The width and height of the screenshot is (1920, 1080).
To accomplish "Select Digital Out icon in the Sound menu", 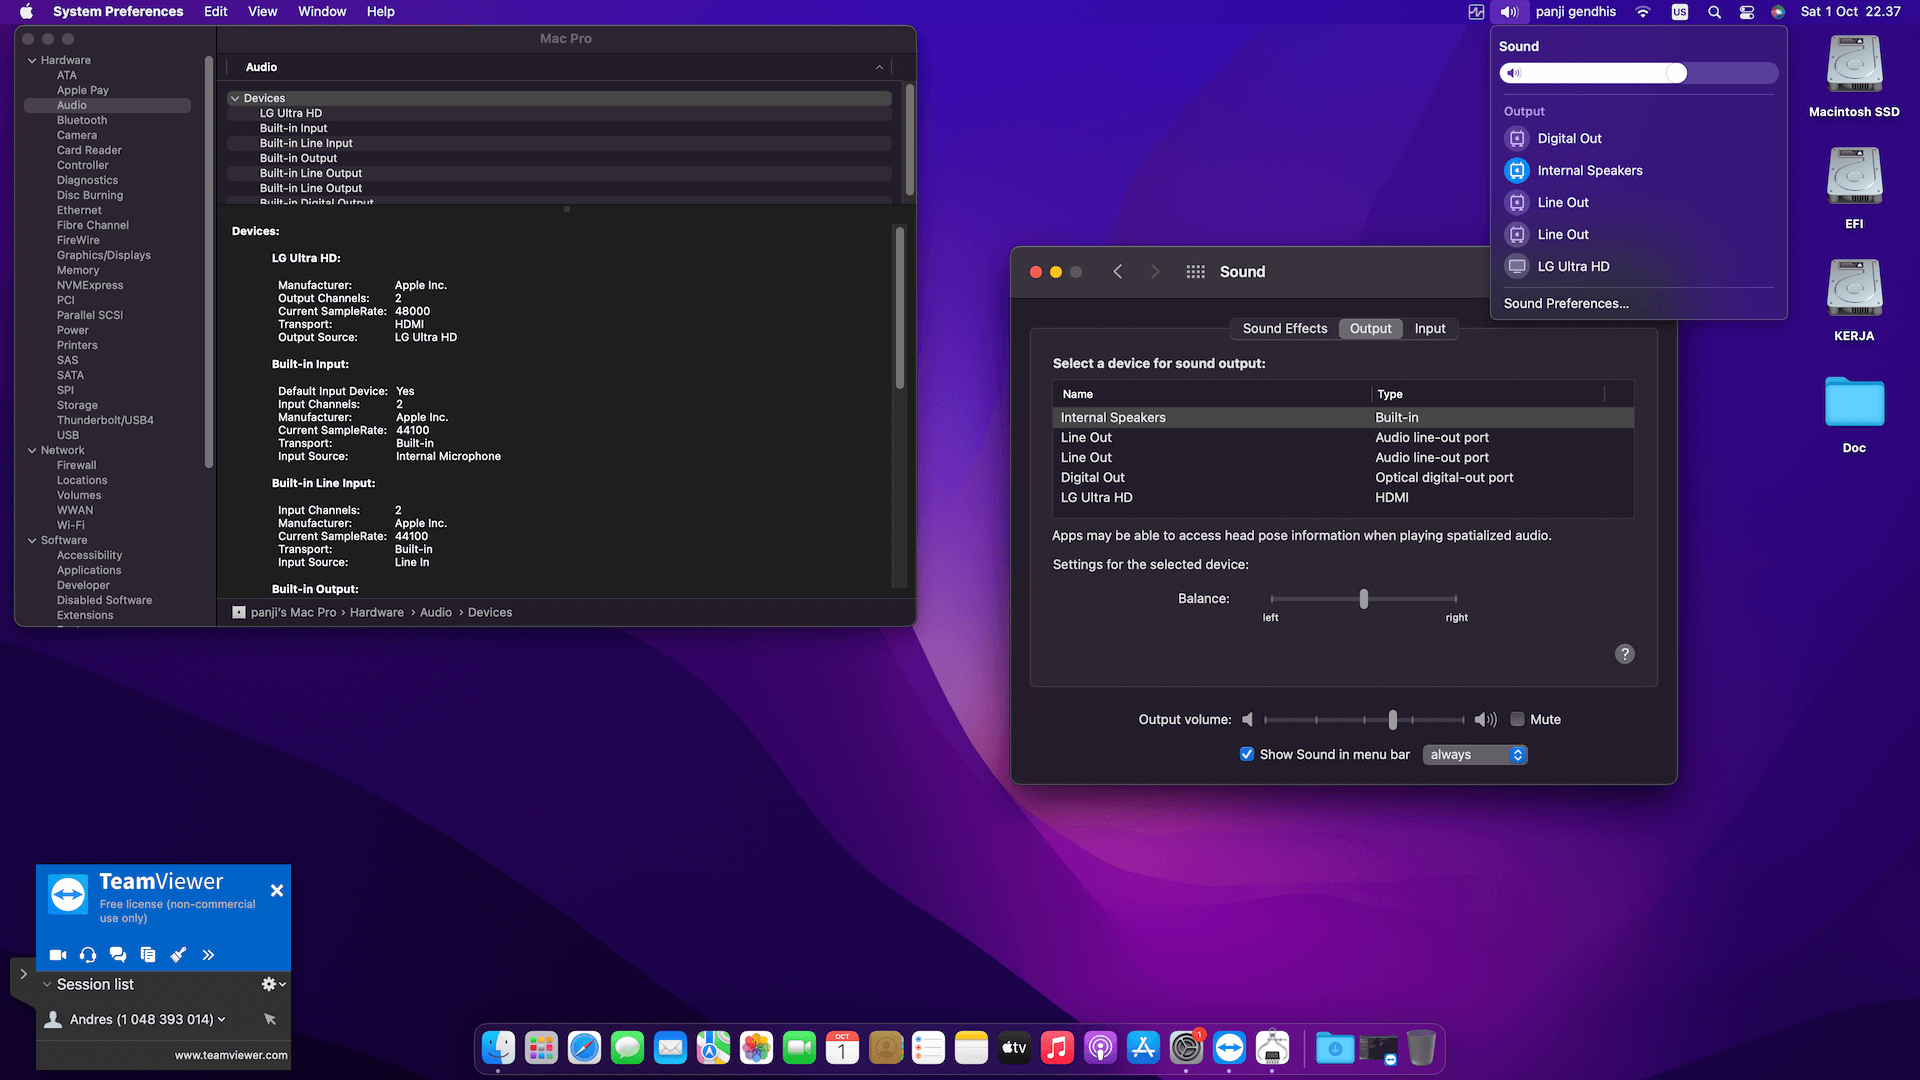I will tap(1517, 138).
